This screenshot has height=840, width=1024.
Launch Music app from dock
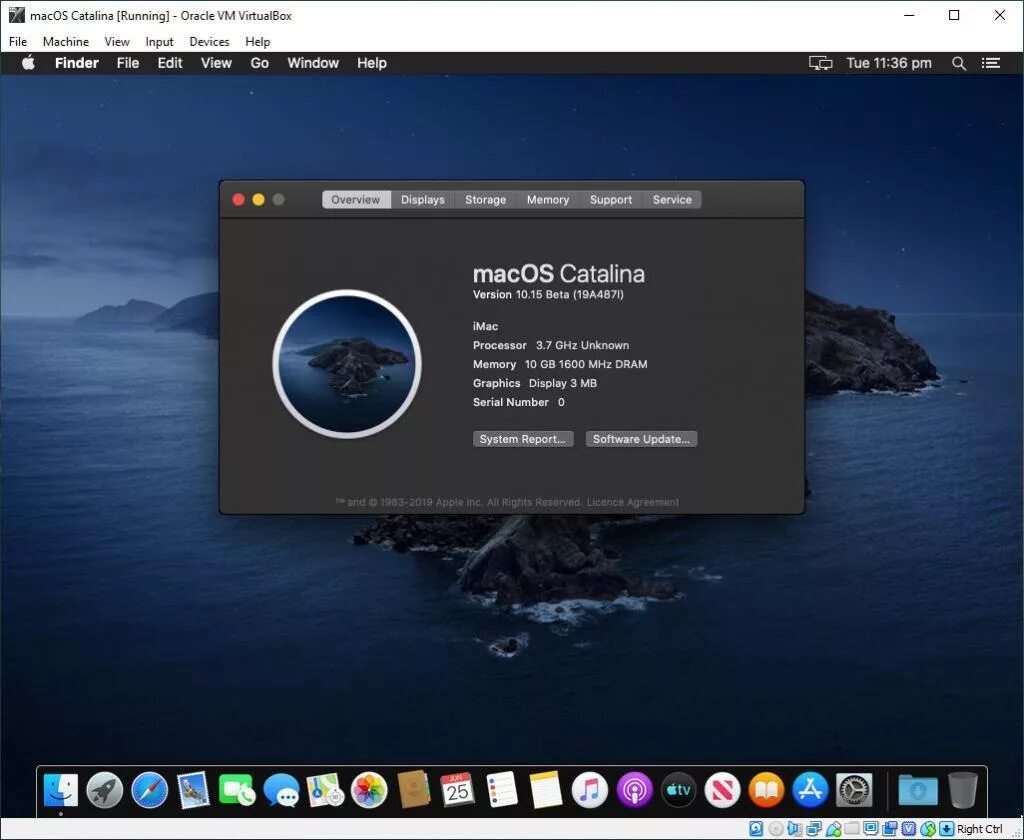590,790
